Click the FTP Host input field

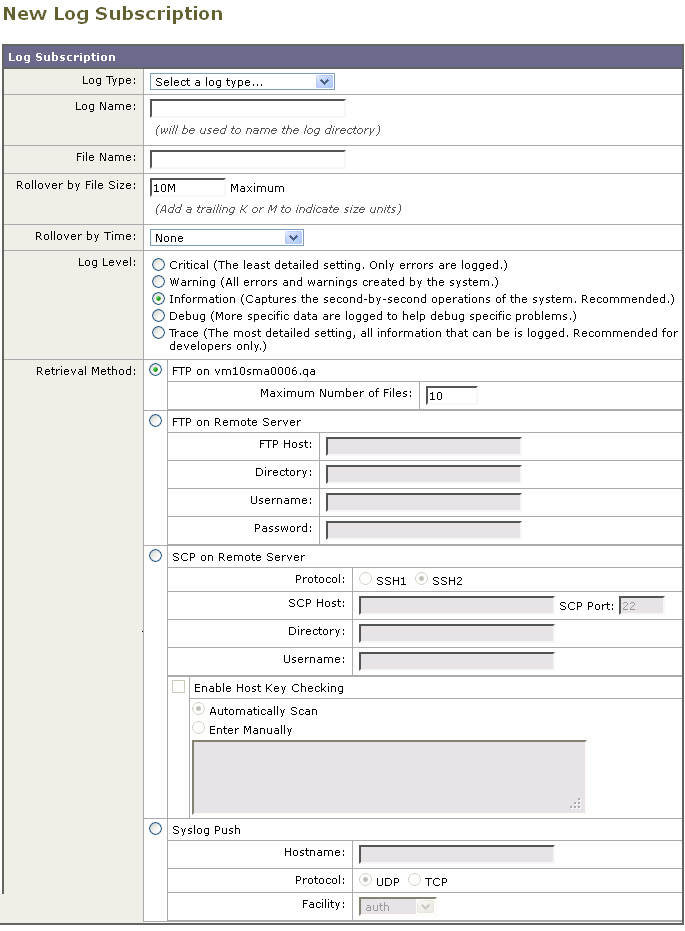coord(424,446)
